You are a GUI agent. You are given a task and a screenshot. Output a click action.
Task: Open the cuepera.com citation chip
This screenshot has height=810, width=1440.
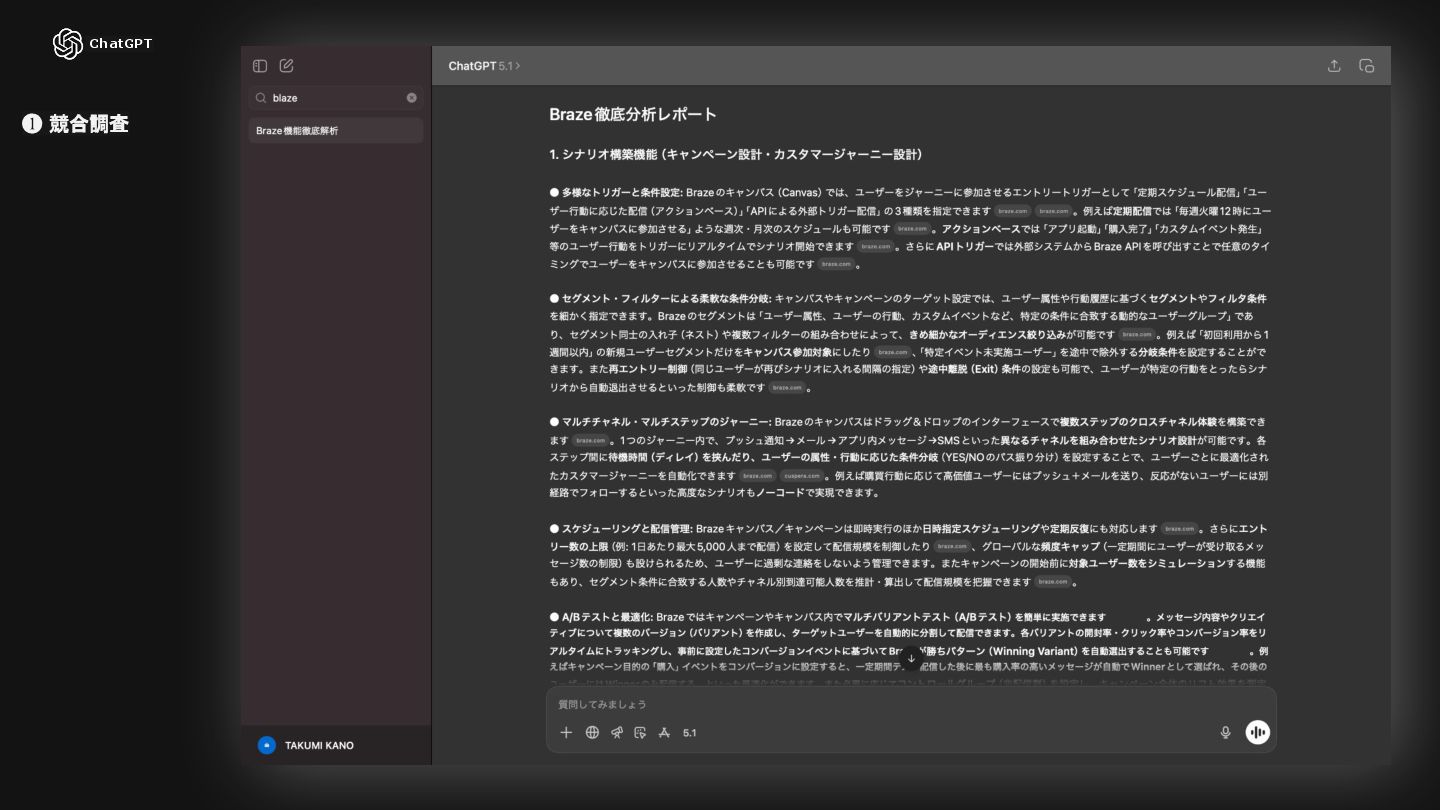pyautogui.click(x=800, y=476)
